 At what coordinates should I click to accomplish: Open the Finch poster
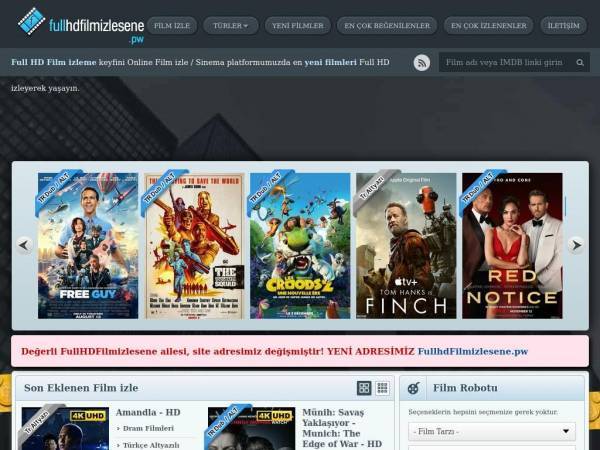406,246
